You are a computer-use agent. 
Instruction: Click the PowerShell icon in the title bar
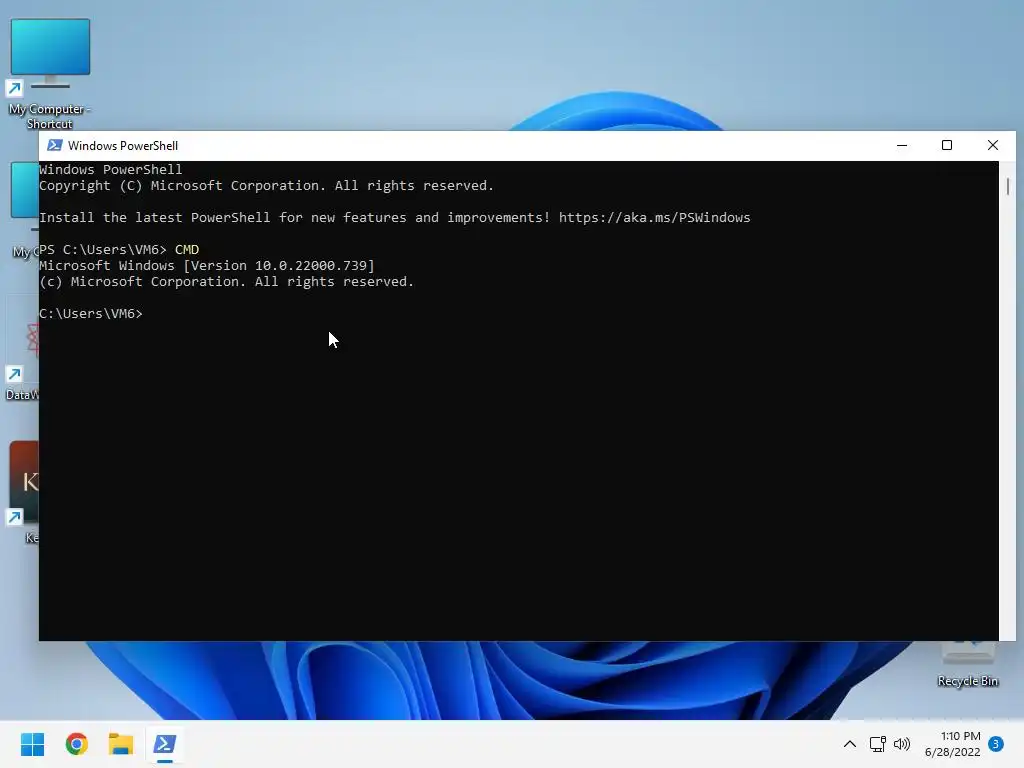tap(55, 145)
